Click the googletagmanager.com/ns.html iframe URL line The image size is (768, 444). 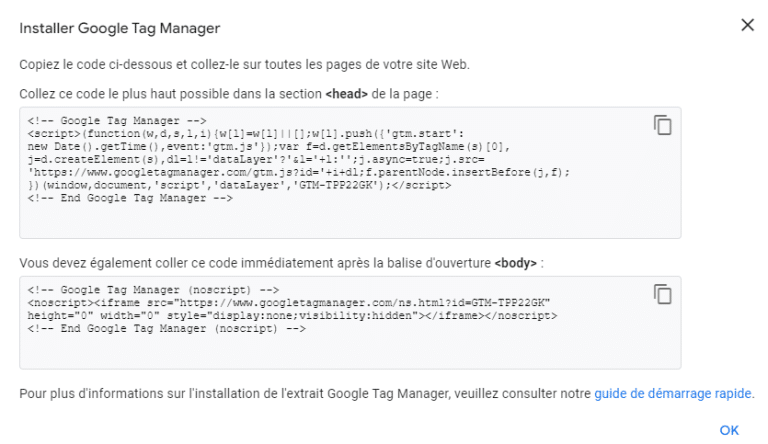(x=289, y=303)
